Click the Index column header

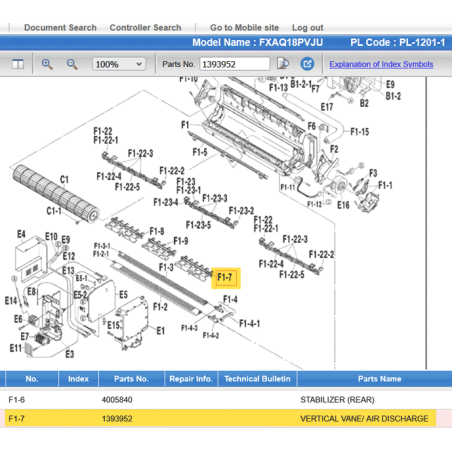tap(78, 379)
